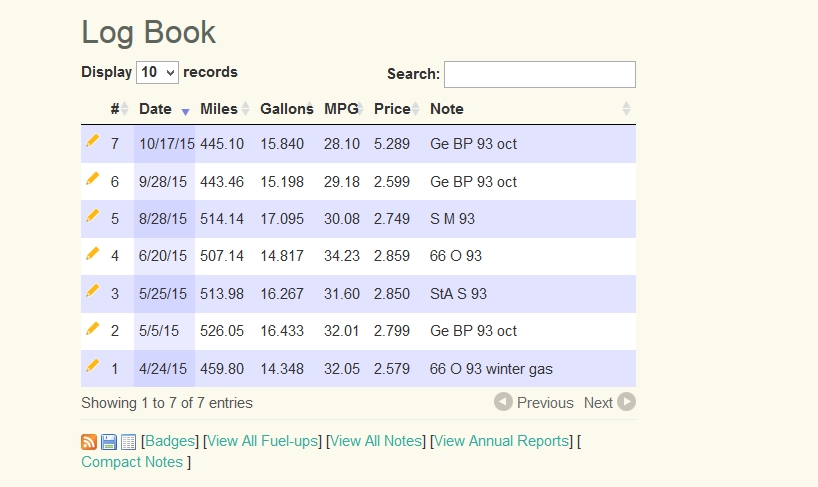Click miles value 514.14
The height and width of the screenshot is (487, 818).
pyautogui.click(x=222, y=219)
